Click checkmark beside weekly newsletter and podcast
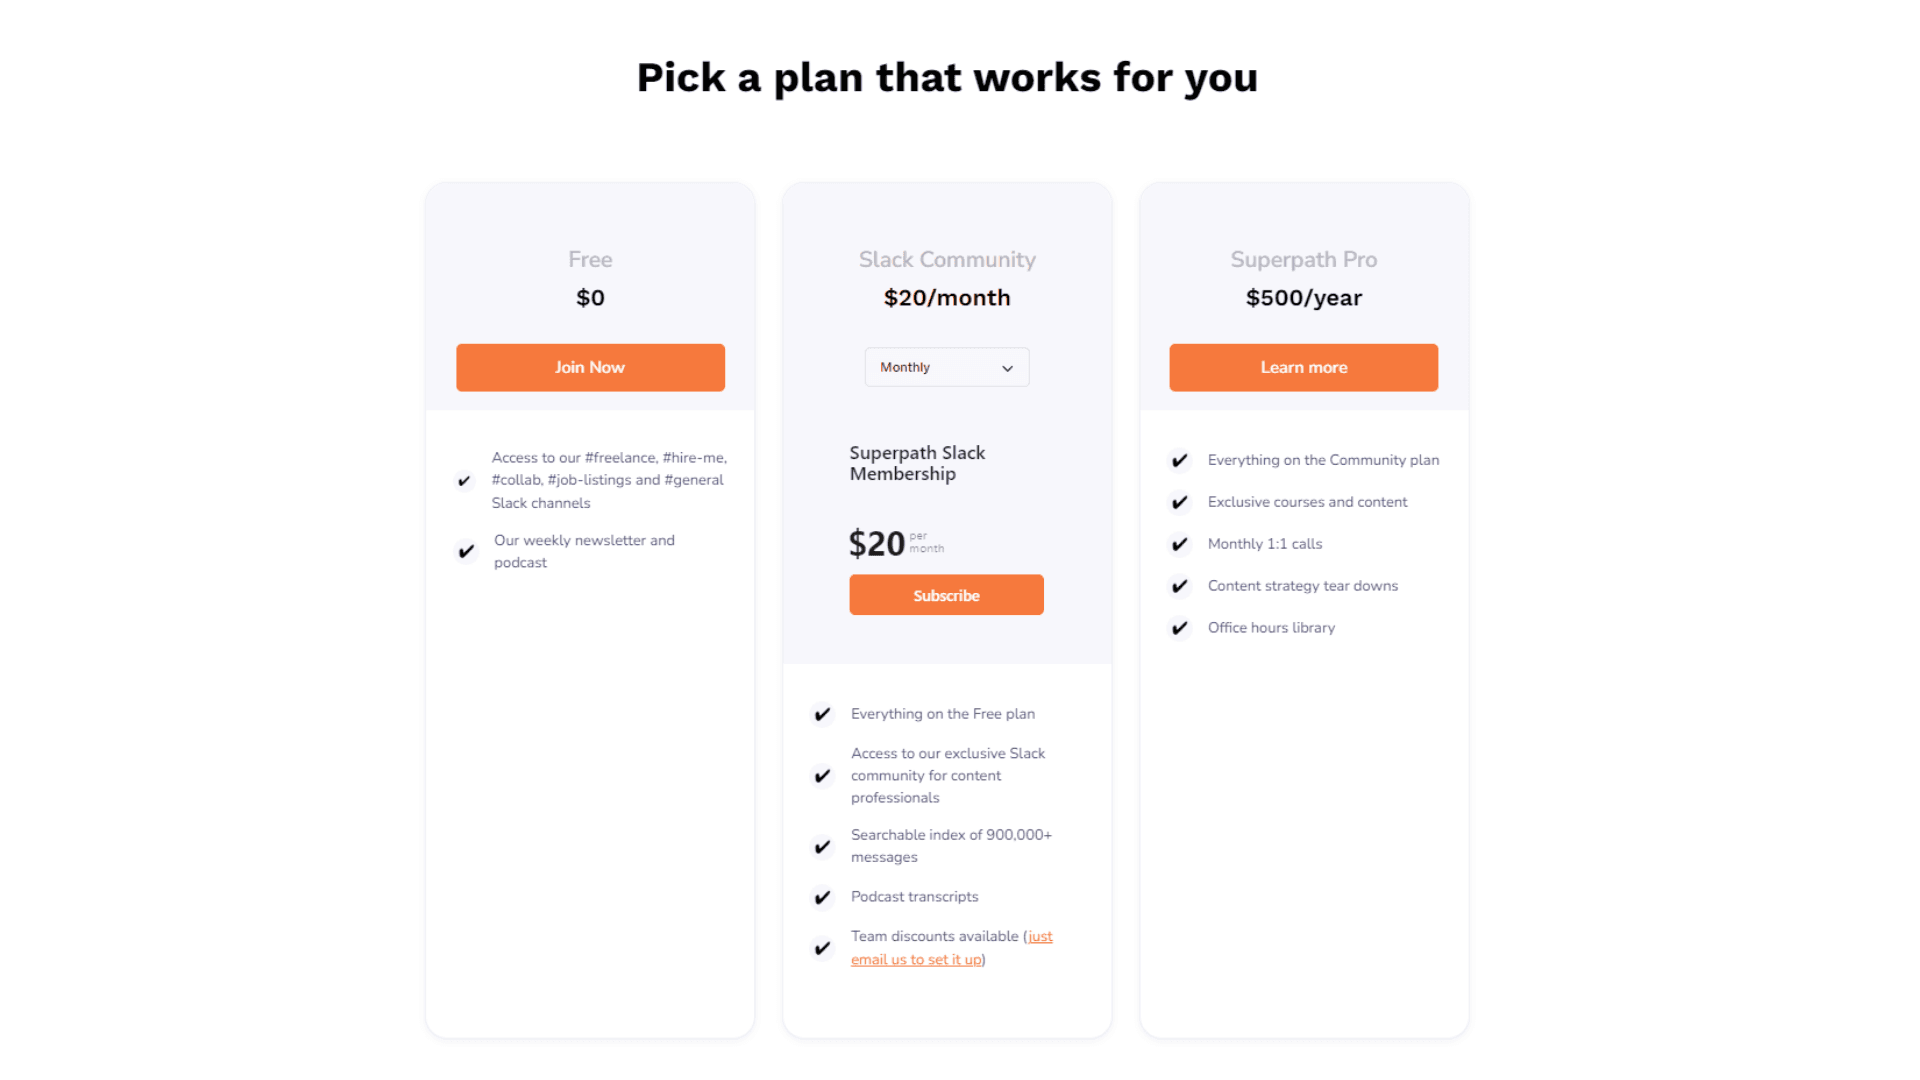The width and height of the screenshot is (1920, 1080). click(466, 551)
